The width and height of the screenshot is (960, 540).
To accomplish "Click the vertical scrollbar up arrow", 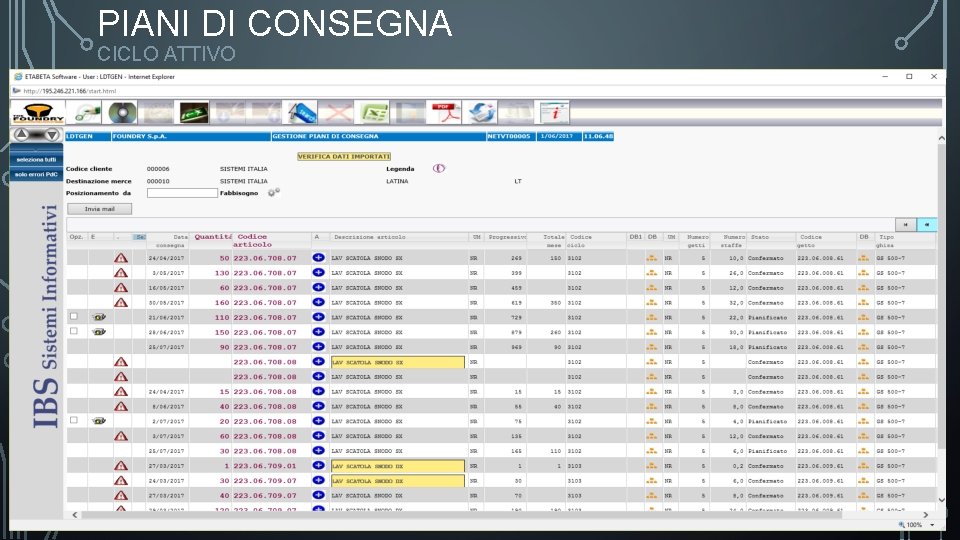I will 941,138.
